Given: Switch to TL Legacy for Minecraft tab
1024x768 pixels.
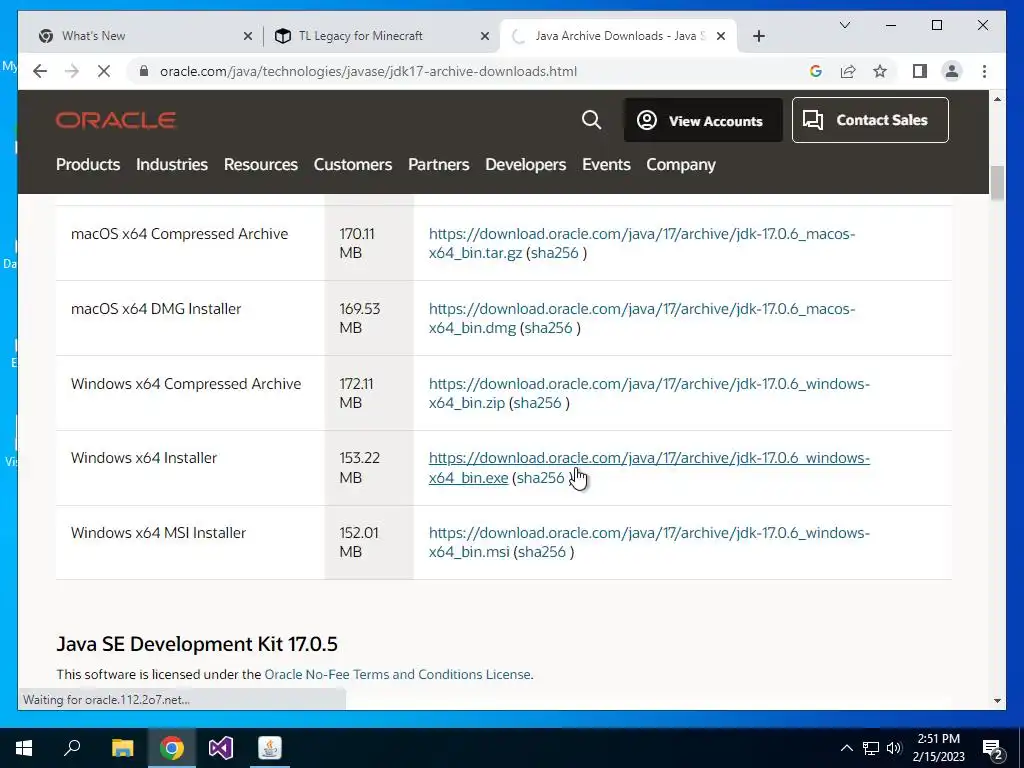Looking at the screenshot, I should (x=381, y=36).
